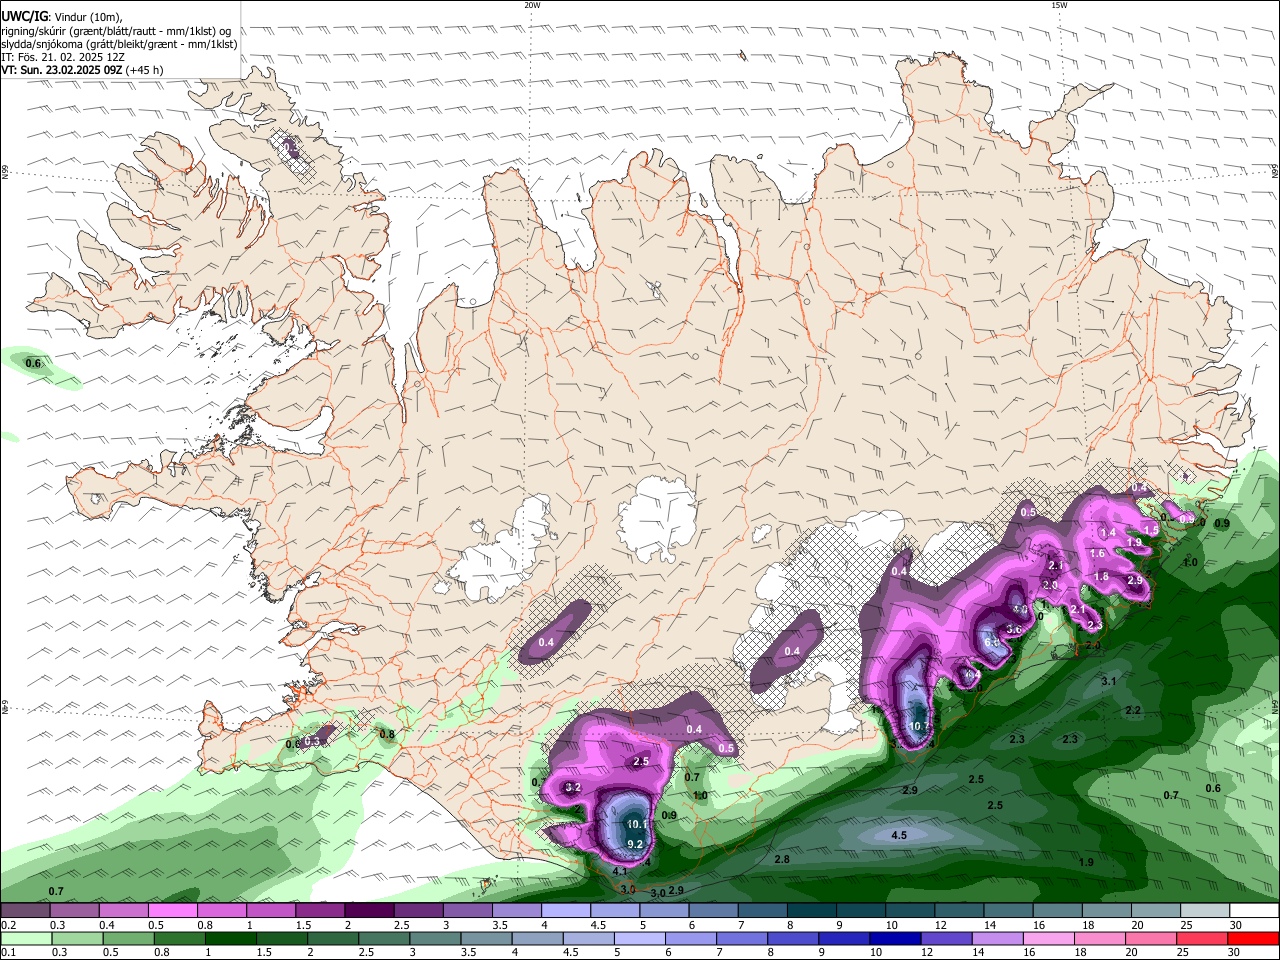Click the 4.1 value near the southern tip
This screenshot has height=960, width=1280.
[x=619, y=871]
